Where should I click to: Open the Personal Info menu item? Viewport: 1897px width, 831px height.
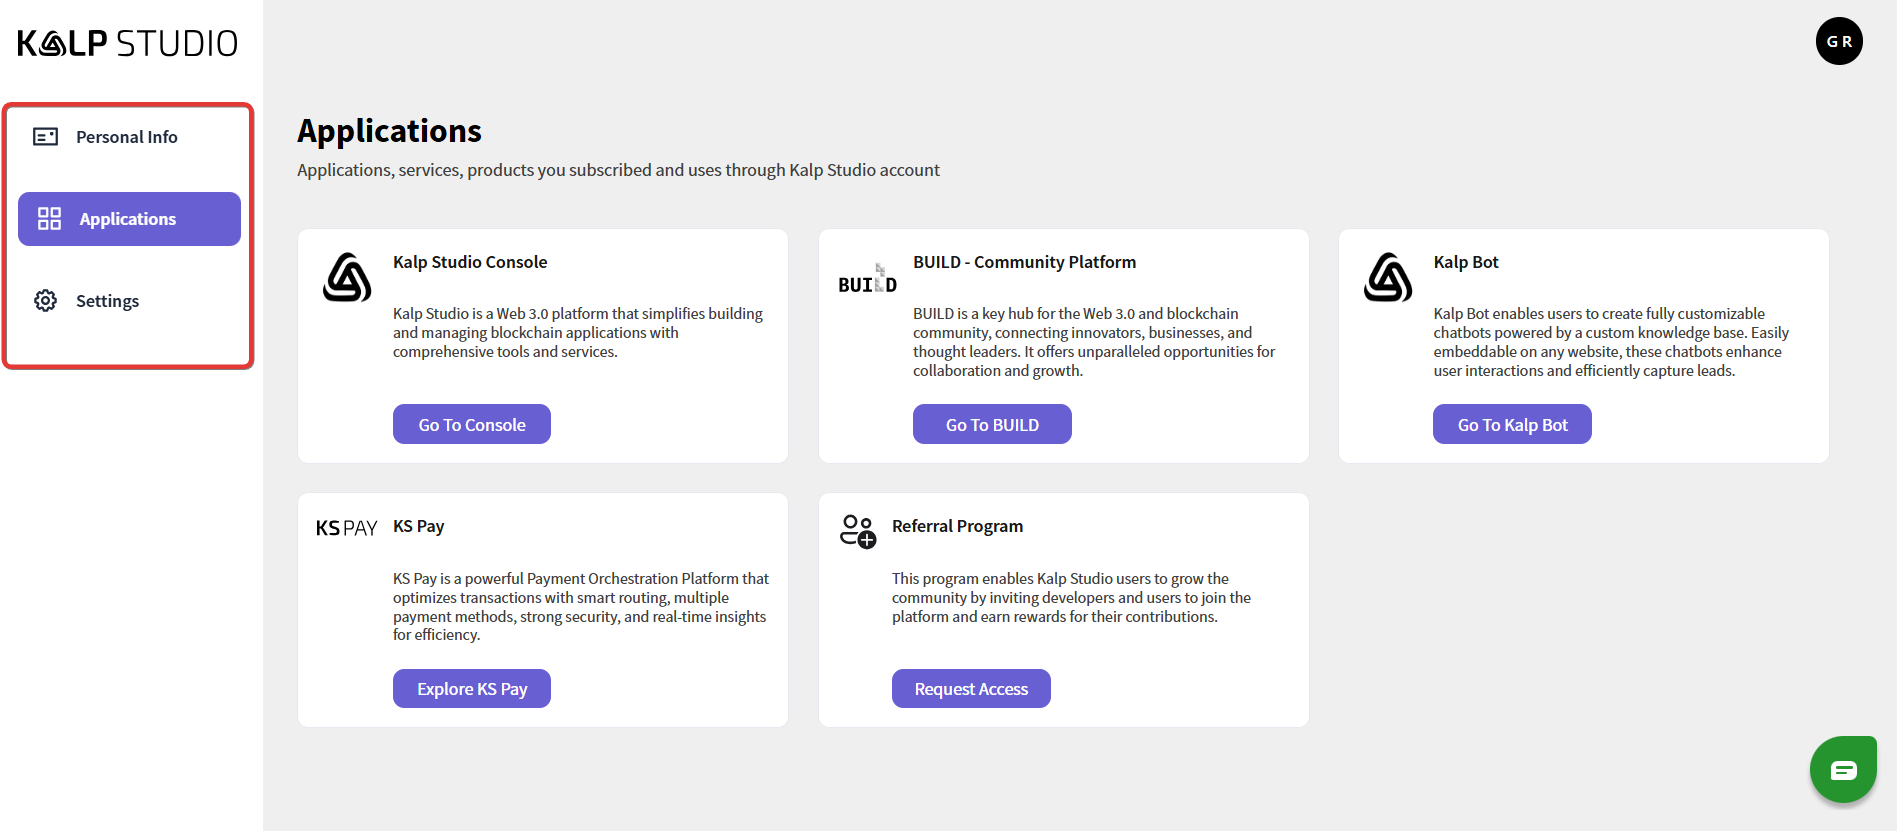pyautogui.click(x=127, y=137)
